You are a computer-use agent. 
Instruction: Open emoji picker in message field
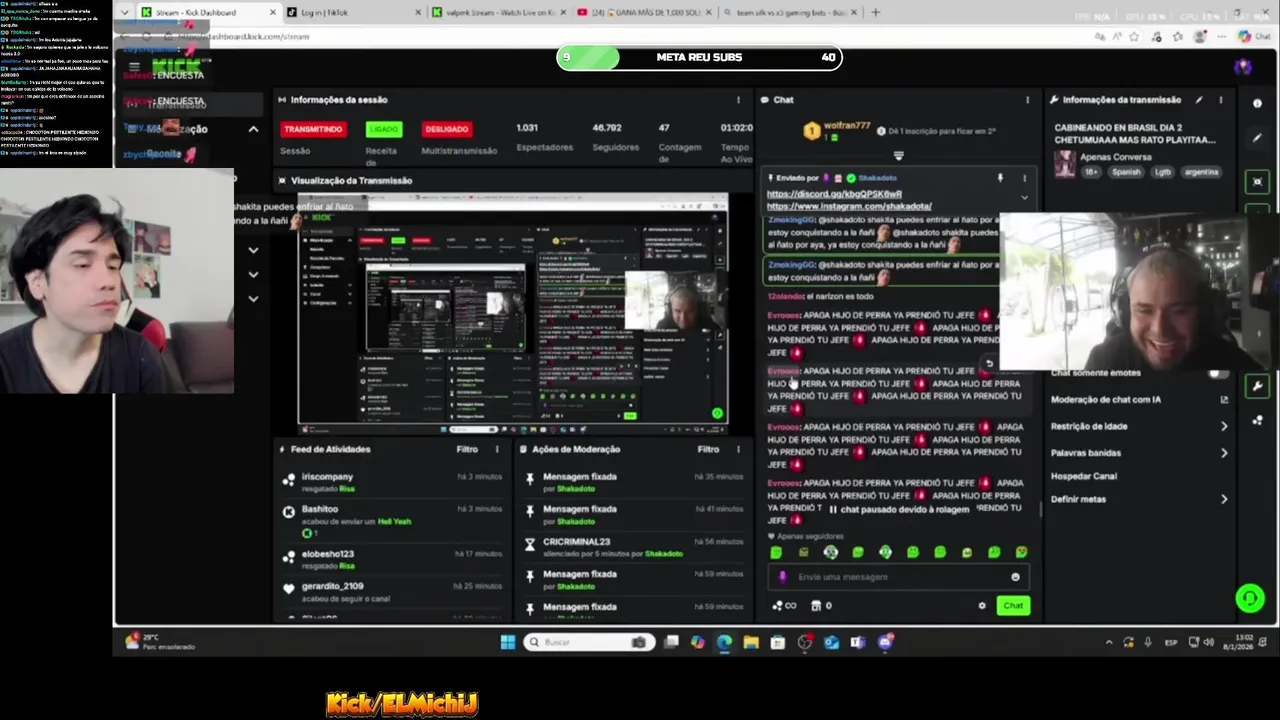[1015, 577]
